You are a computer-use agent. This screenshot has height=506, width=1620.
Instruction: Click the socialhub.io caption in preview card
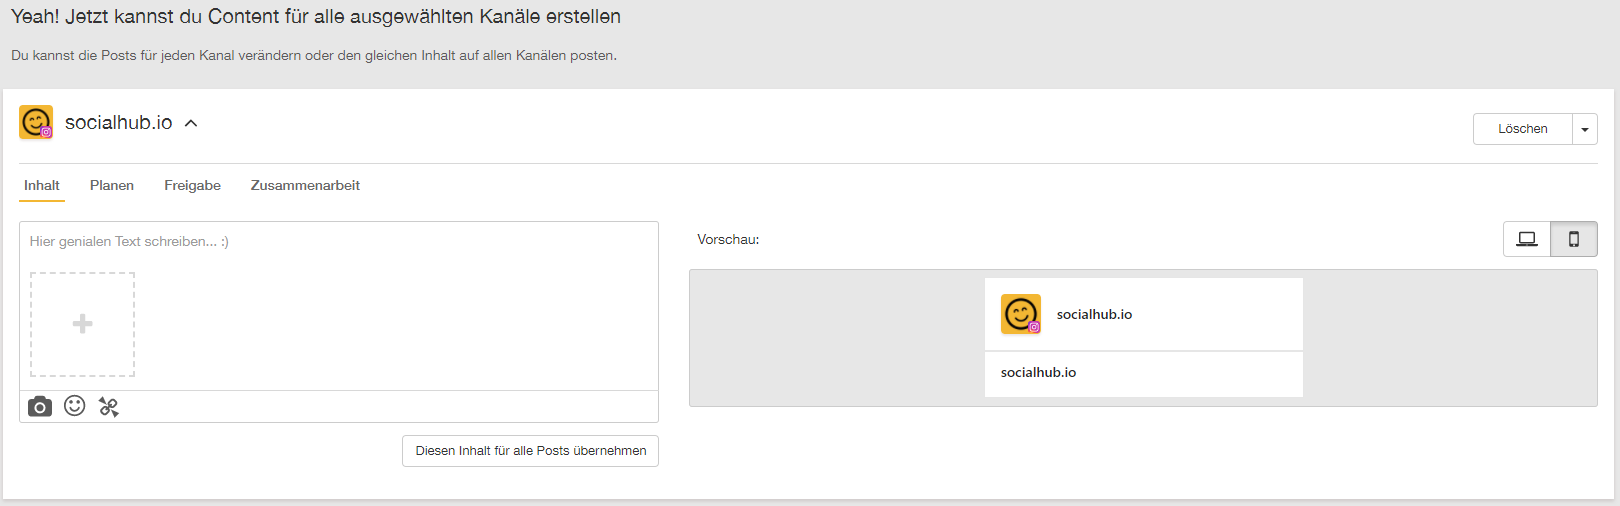coord(1038,373)
